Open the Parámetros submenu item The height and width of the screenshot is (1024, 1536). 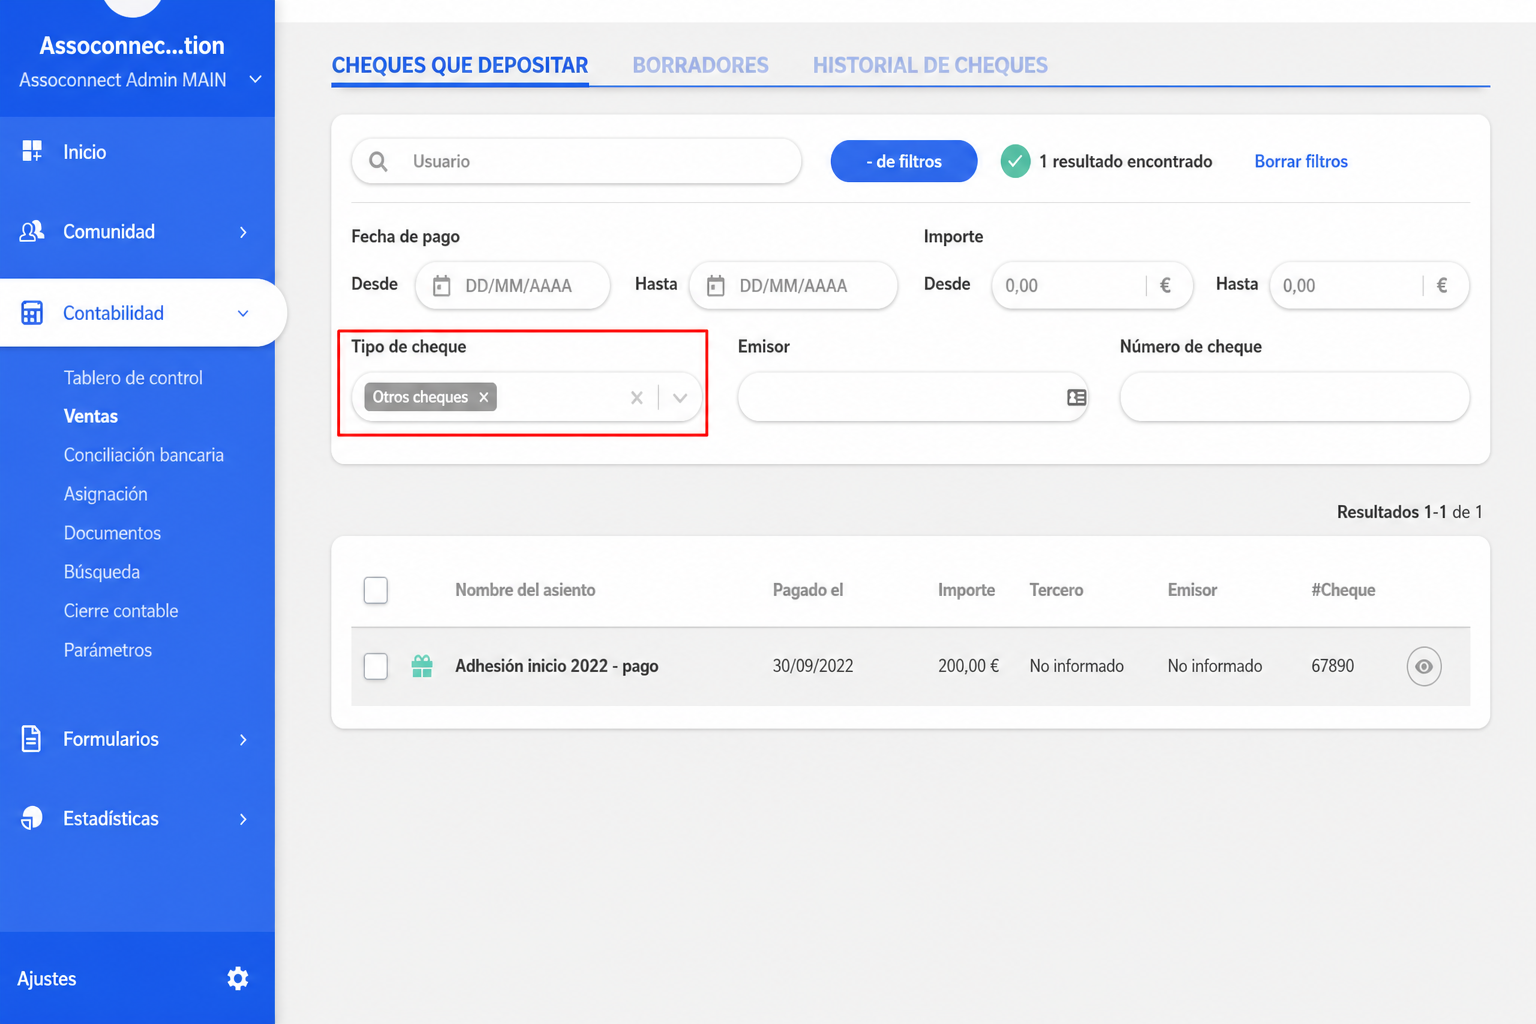pos(108,650)
